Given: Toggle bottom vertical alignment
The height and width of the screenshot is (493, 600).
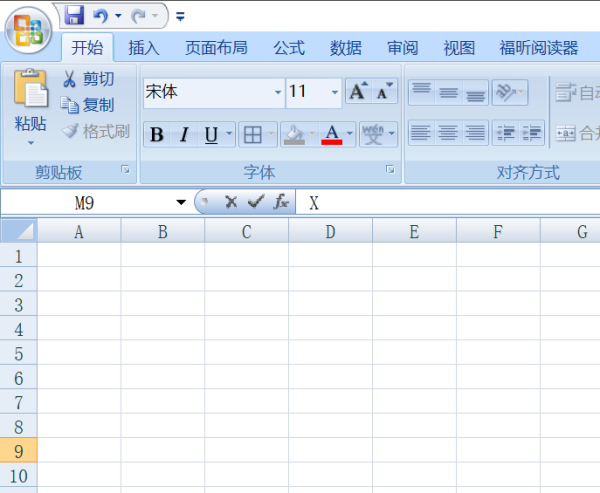Looking at the screenshot, I should click(x=475, y=92).
